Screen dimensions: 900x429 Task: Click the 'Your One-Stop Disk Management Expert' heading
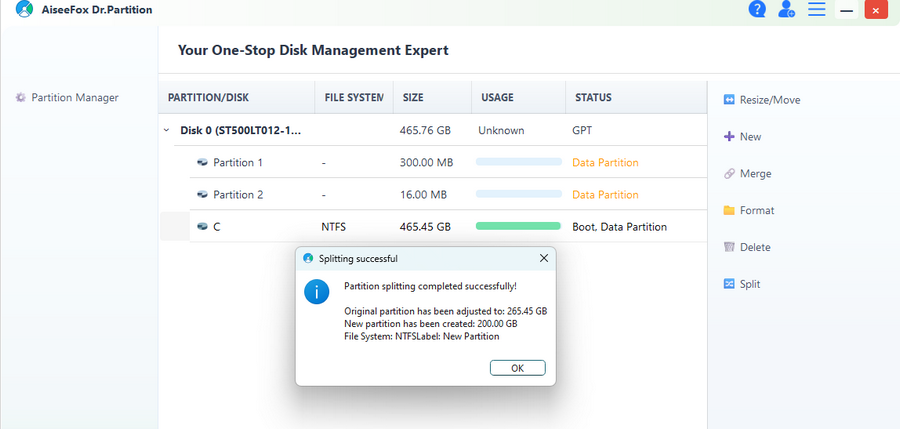click(x=313, y=50)
